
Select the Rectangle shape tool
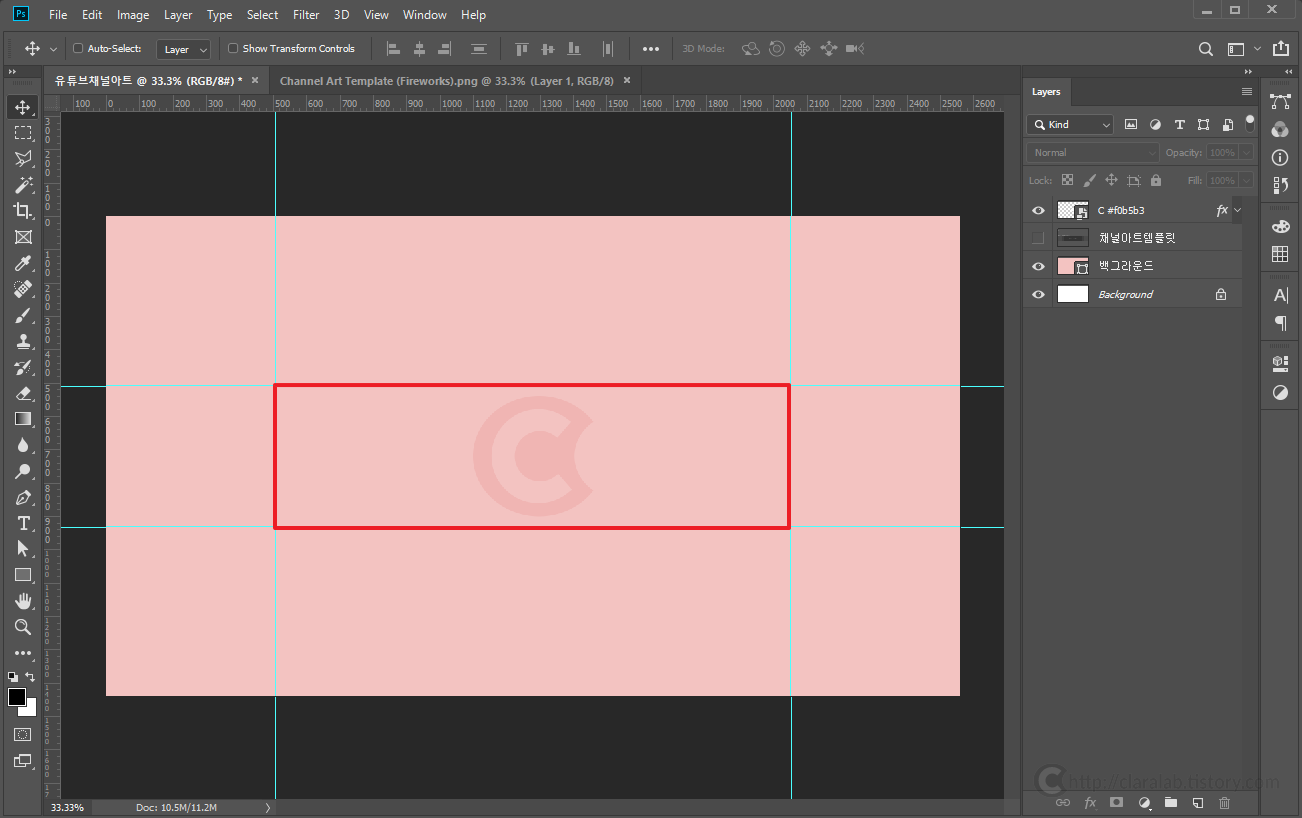tap(23, 575)
